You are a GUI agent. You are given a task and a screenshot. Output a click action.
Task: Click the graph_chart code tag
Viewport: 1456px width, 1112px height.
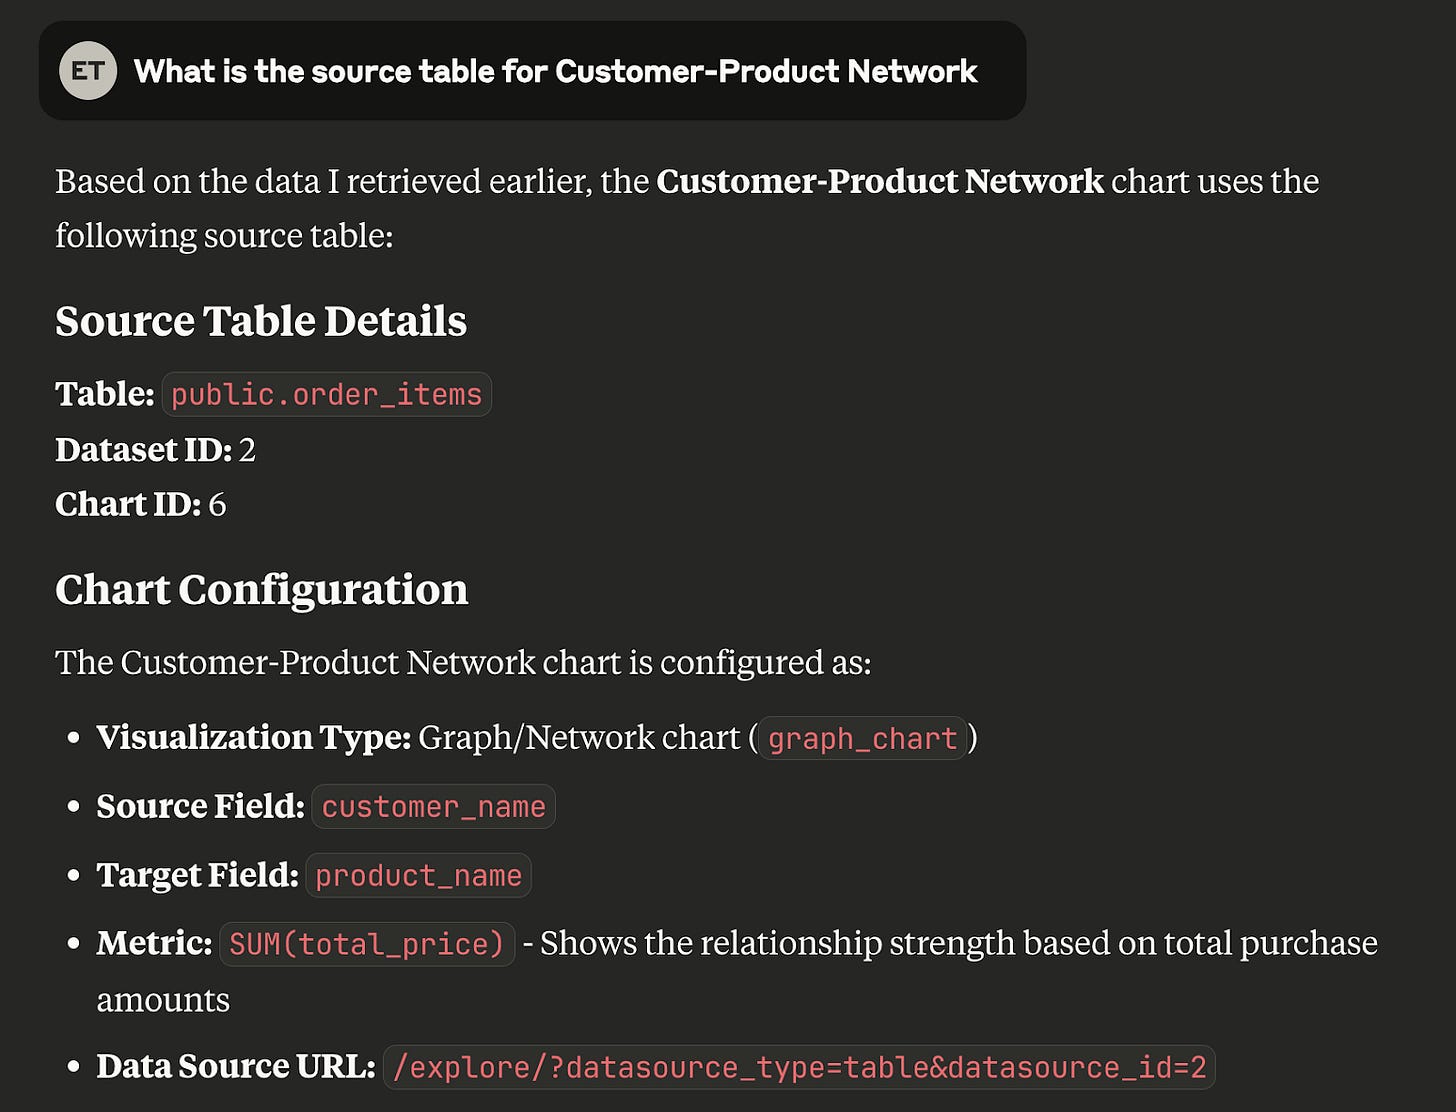pyautogui.click(x=862, y=738)
